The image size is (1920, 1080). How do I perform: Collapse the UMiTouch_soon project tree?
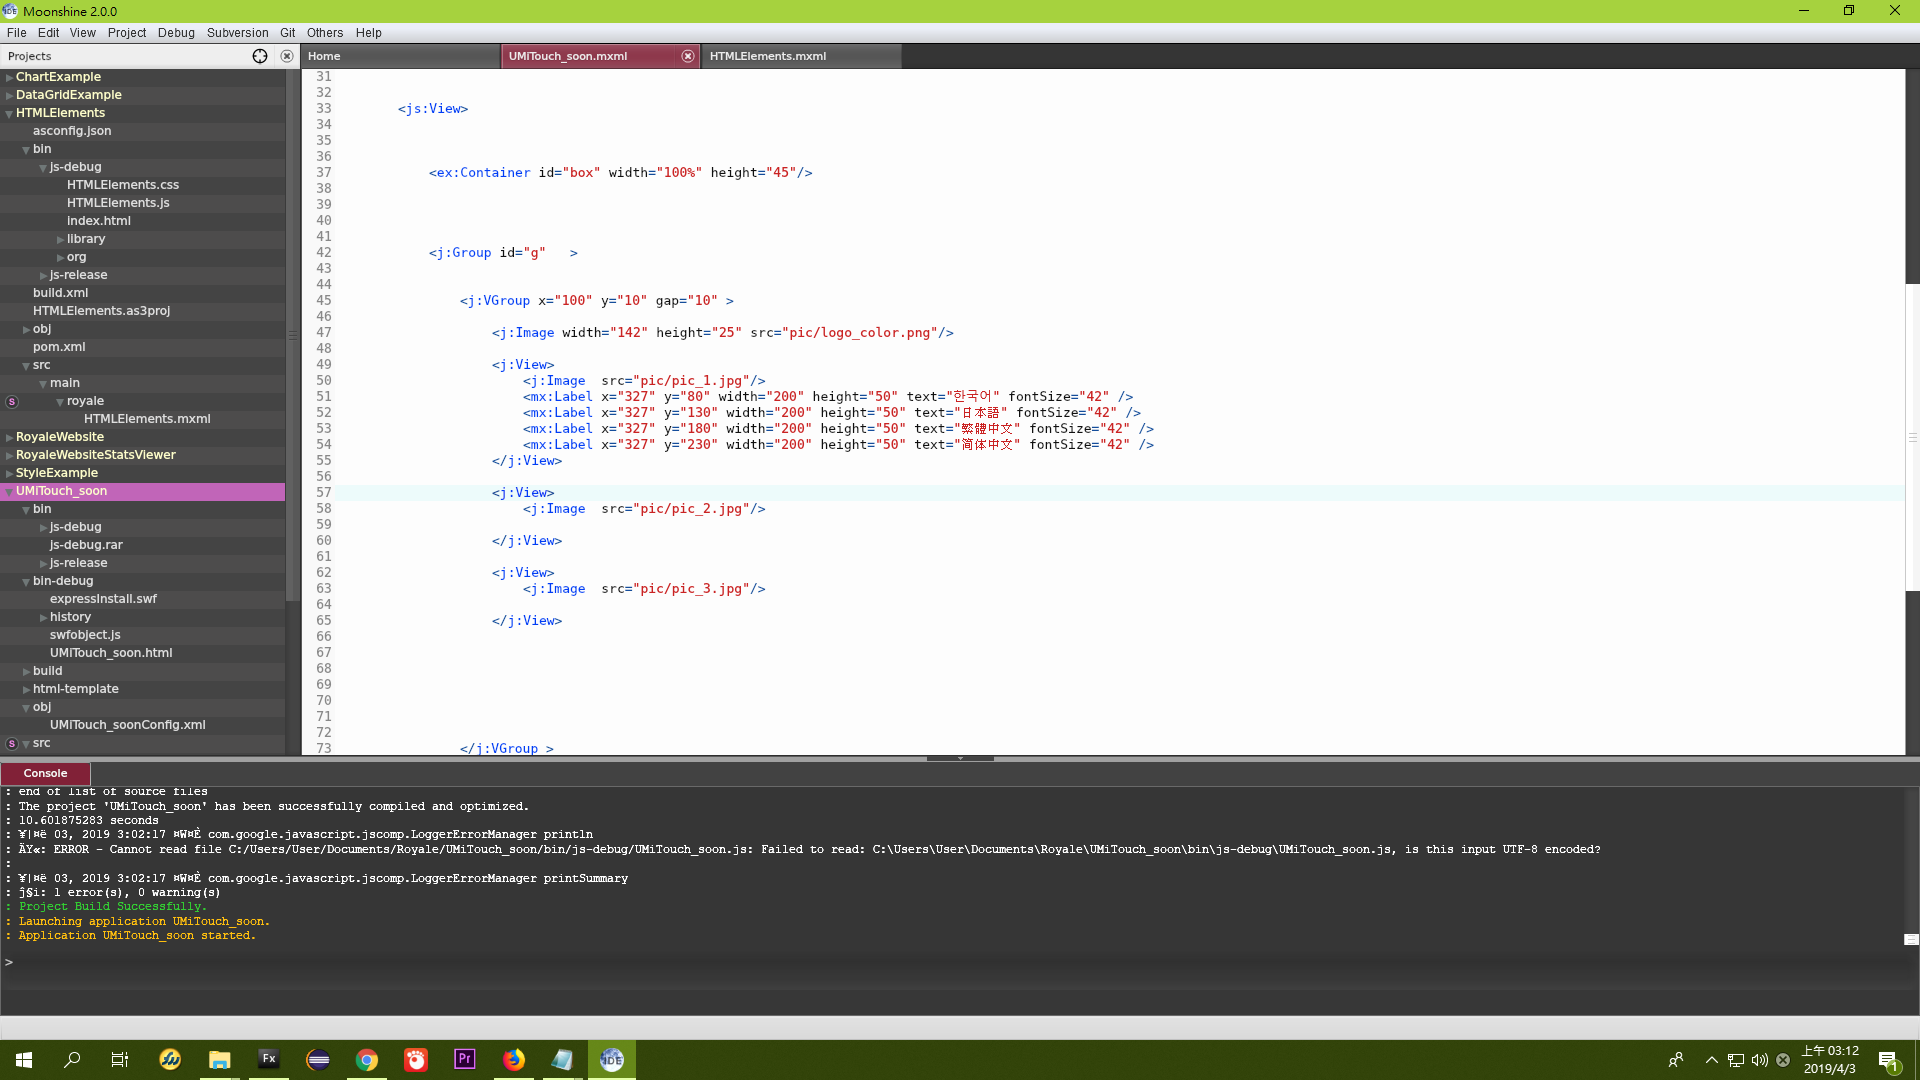[x=8, y=491]
